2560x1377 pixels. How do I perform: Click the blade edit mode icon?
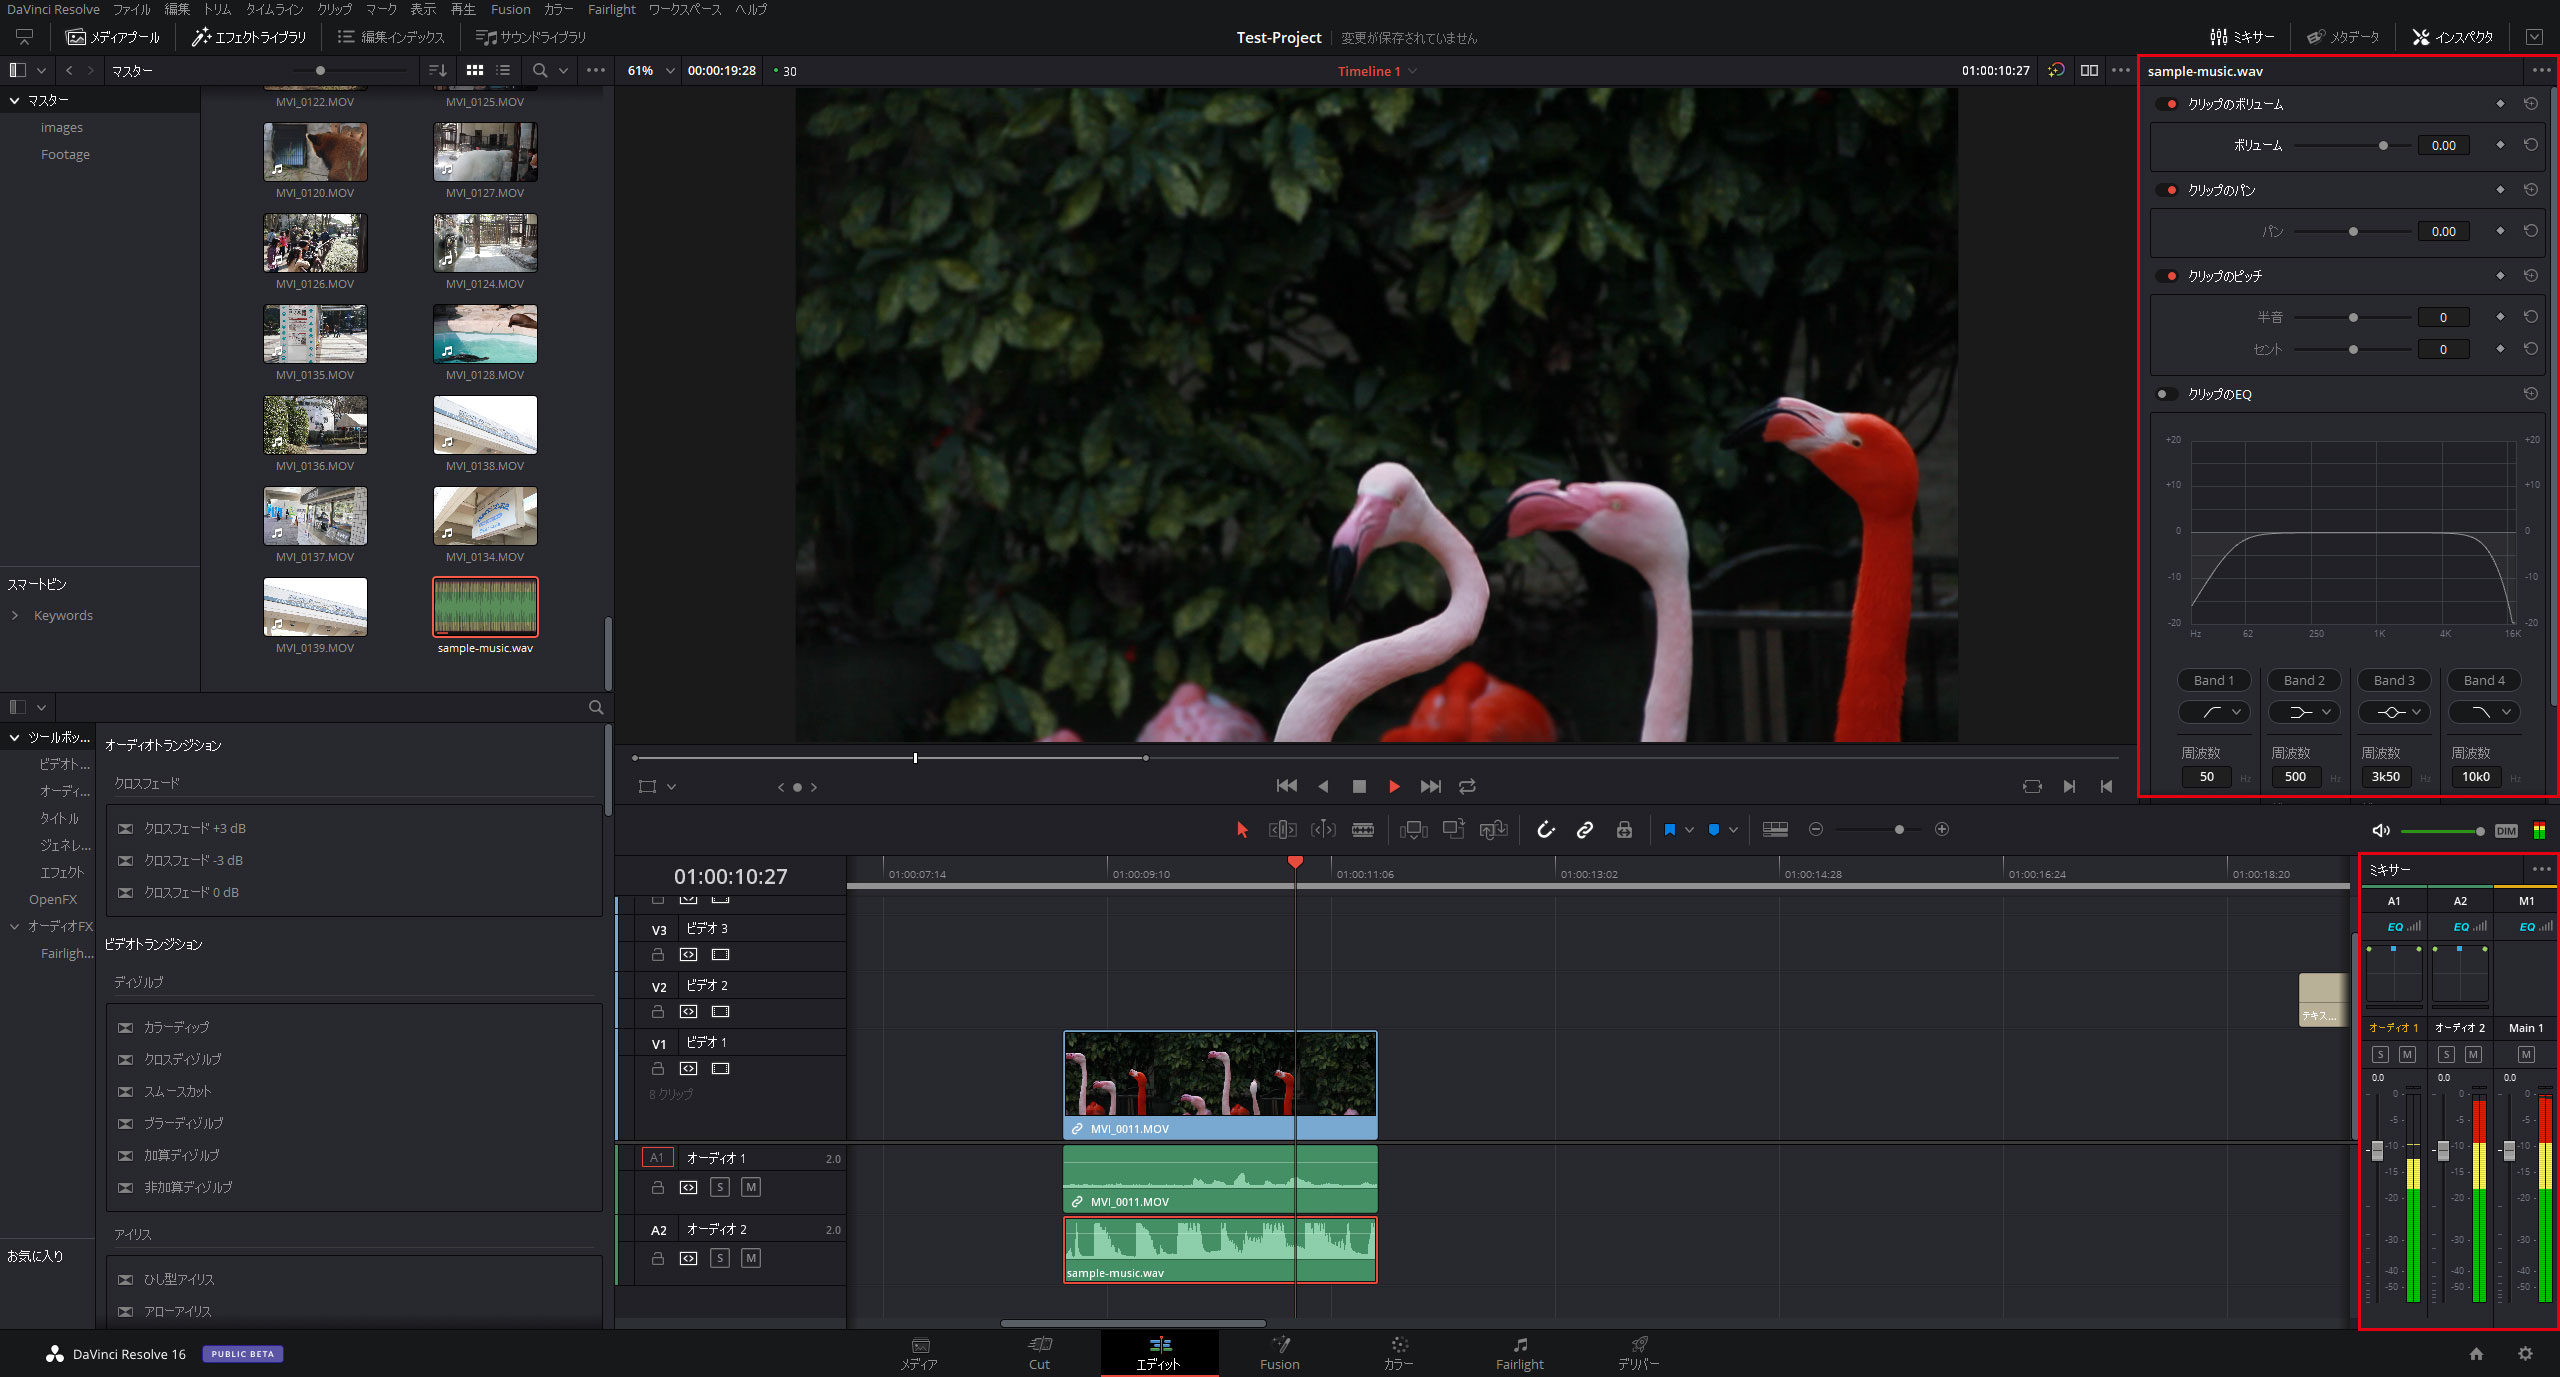(x=1362, y=829)
